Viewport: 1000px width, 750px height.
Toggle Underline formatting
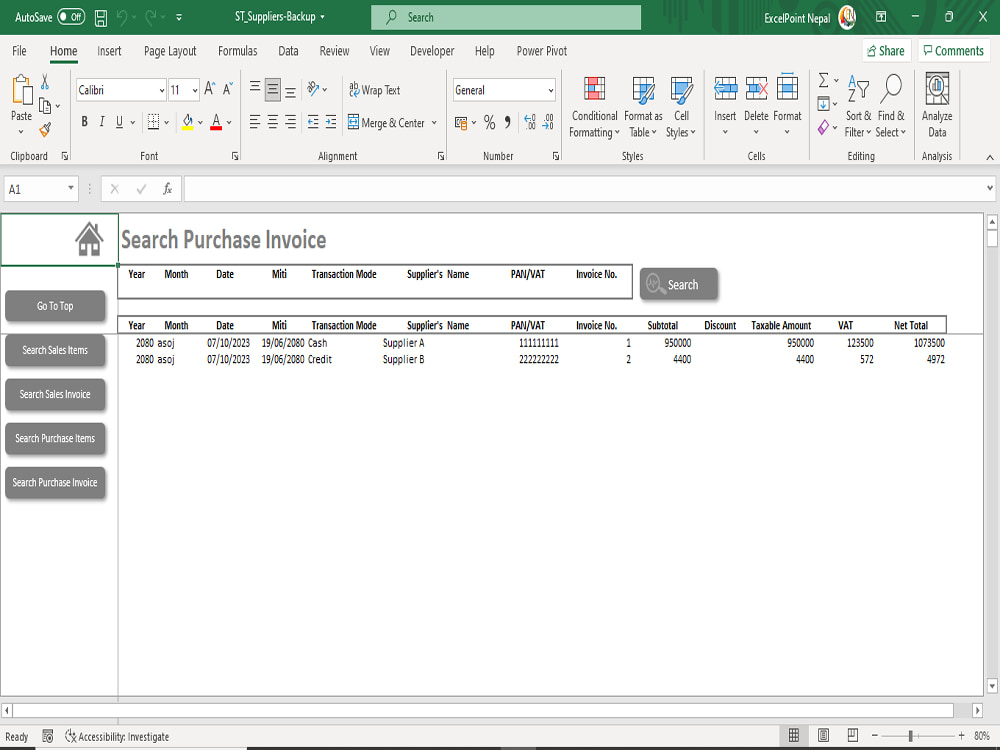coord(119,122)
